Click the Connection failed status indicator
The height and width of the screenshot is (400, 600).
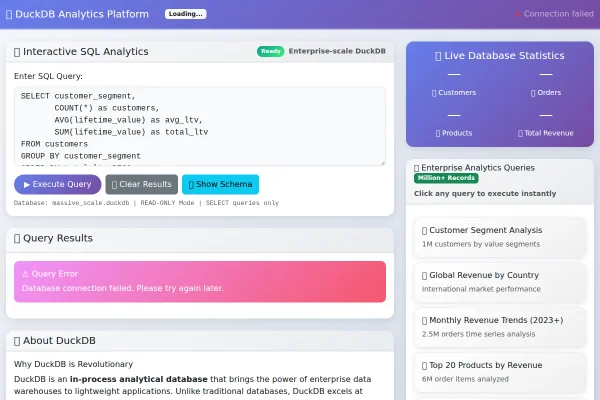click(554, 14)
